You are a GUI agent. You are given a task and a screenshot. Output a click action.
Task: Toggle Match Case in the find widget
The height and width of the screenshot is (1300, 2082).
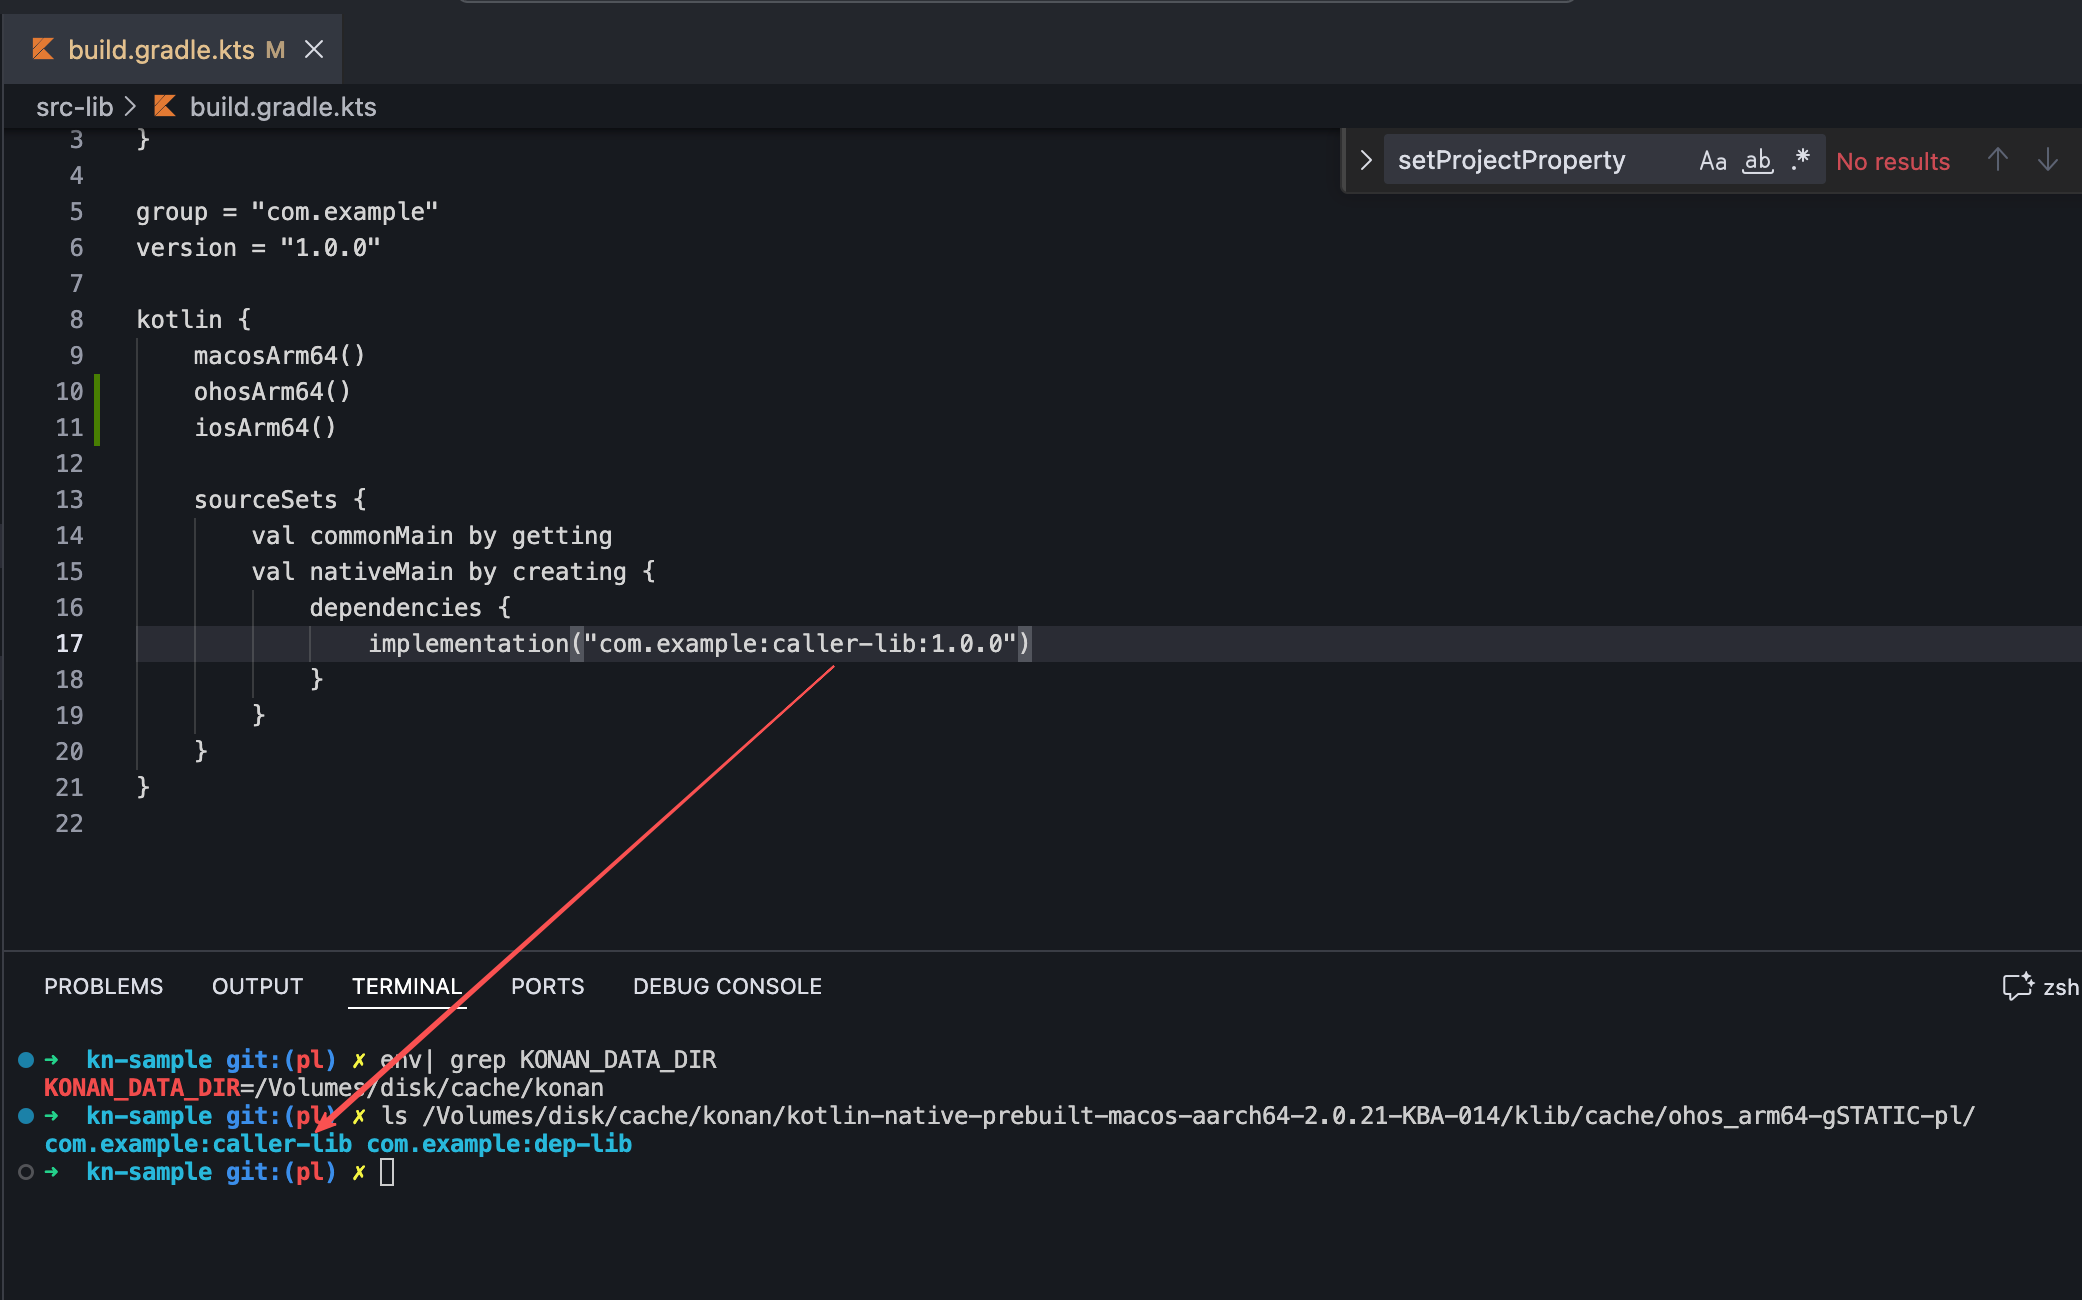click(x=1712, y=161)
